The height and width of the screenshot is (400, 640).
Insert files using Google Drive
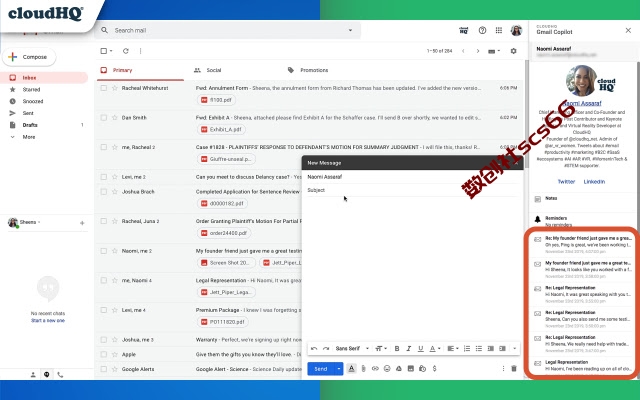(x=399, y=369)
